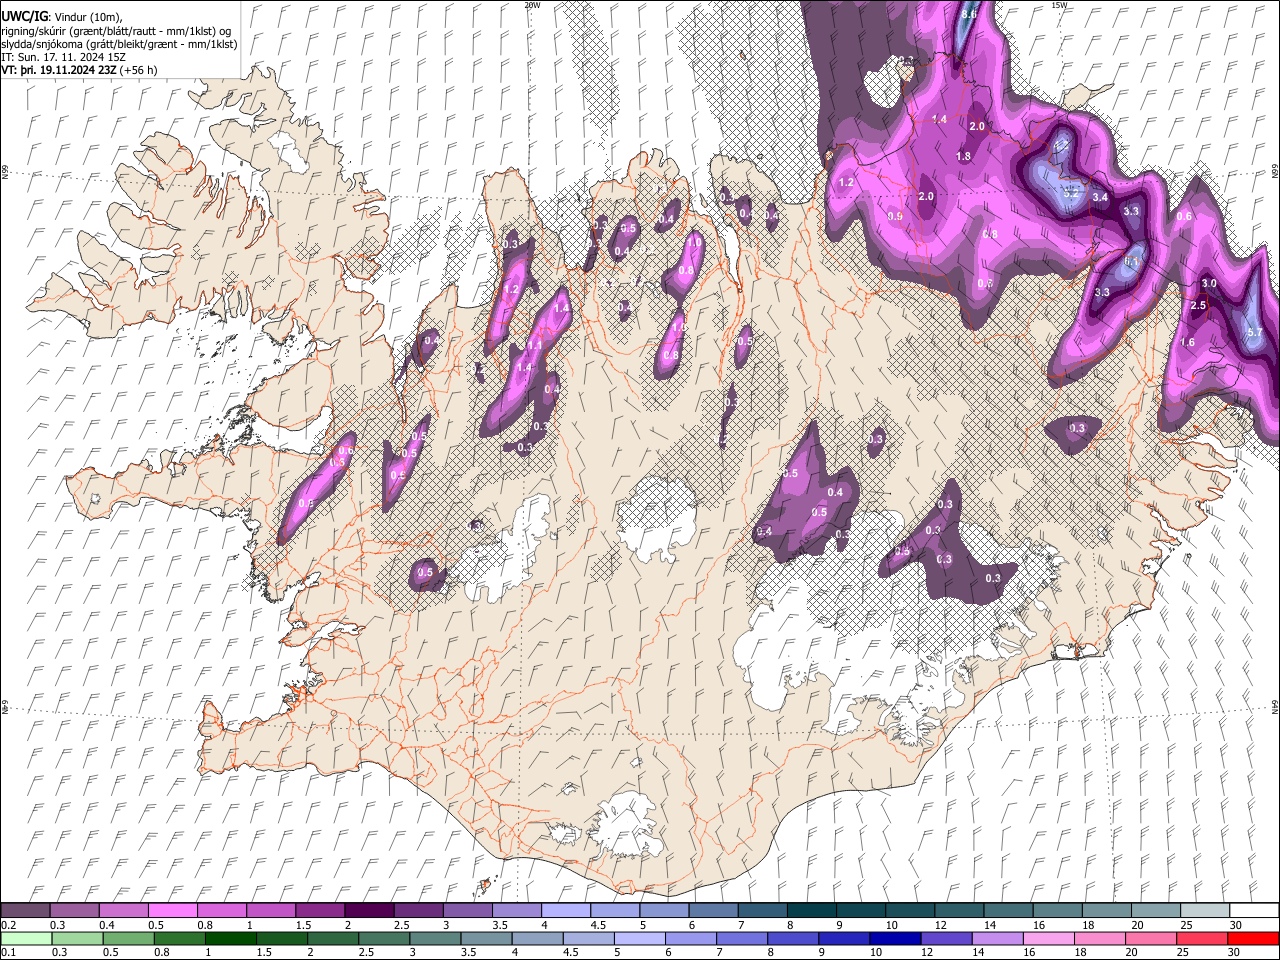Select the 'slydda/snjókoma' legend description line
The height and width of the screenshot is (960, 1280).
tap(119, 44)
